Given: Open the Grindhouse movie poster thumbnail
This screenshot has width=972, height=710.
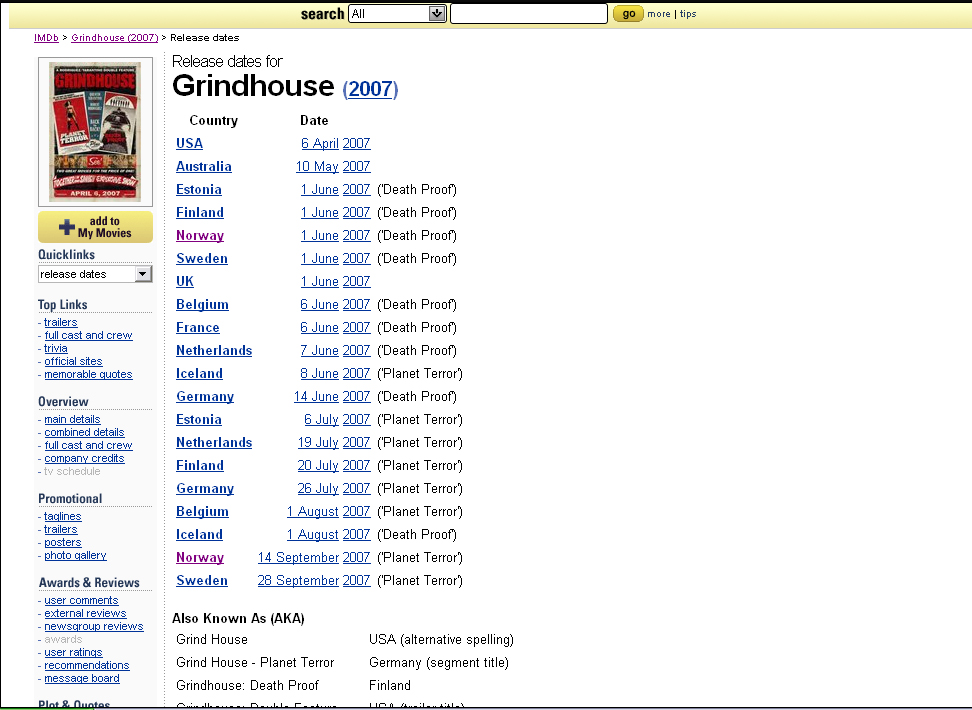Looking at the screenshot, I should click(x=95, y=131).
